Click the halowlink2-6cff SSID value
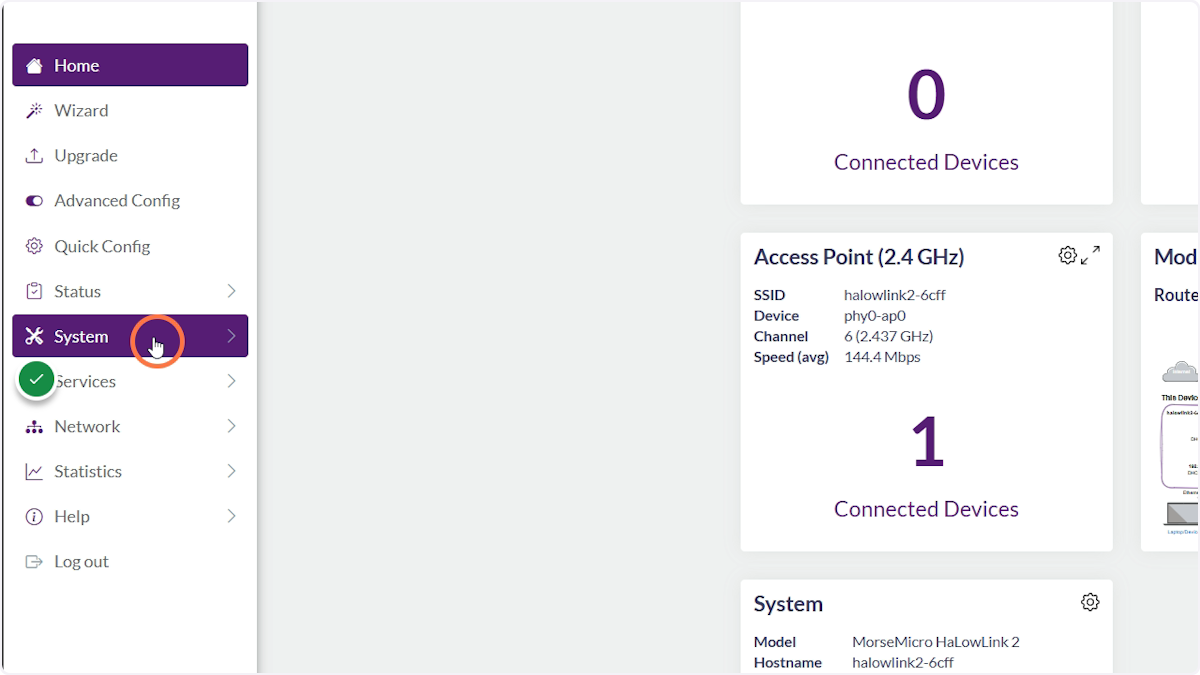 pos(894,294)
